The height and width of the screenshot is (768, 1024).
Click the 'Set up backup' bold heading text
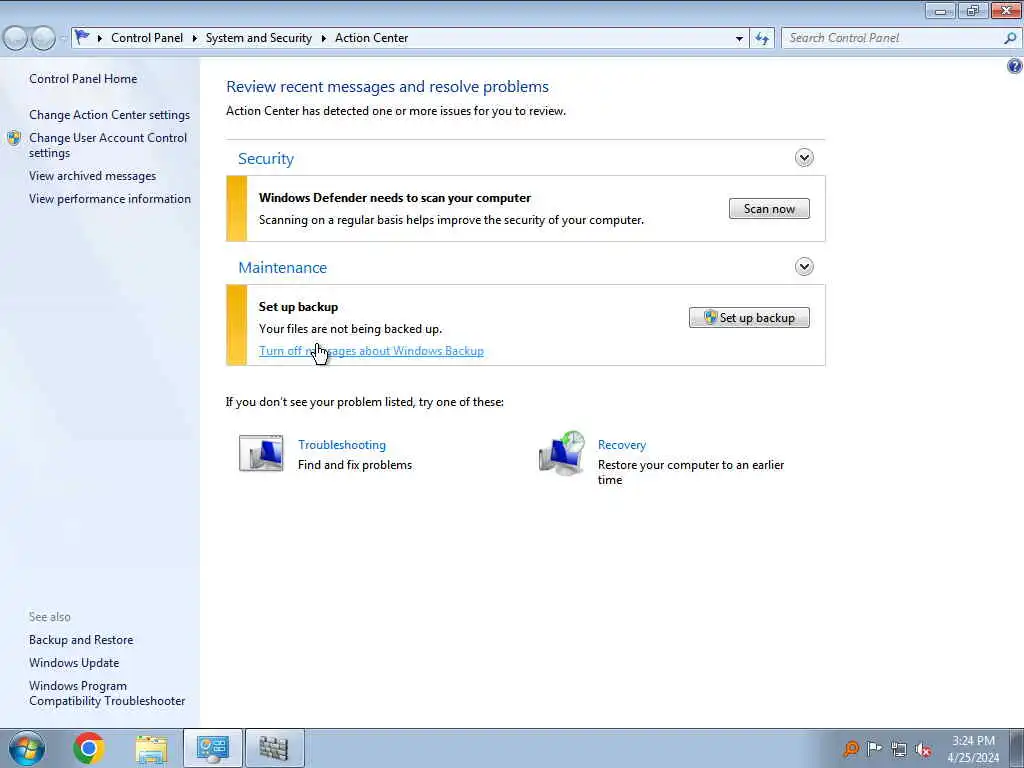[298, 307]
